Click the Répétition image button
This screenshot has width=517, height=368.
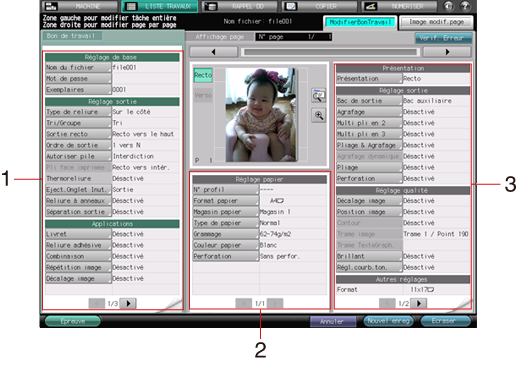tap(78, 267)
